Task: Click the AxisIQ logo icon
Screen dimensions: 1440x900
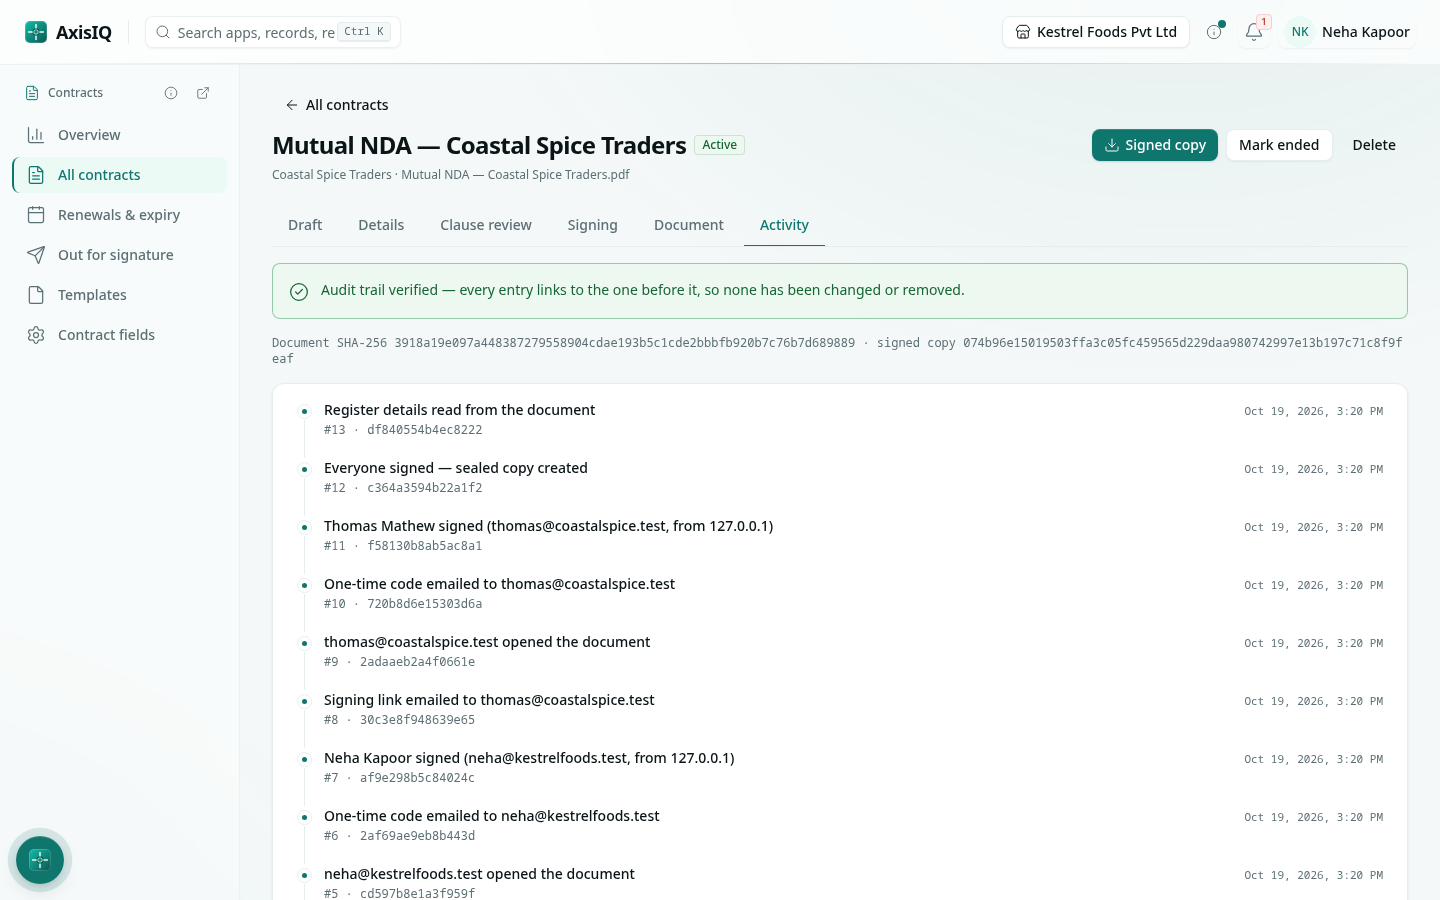Action: click(36, 32)
